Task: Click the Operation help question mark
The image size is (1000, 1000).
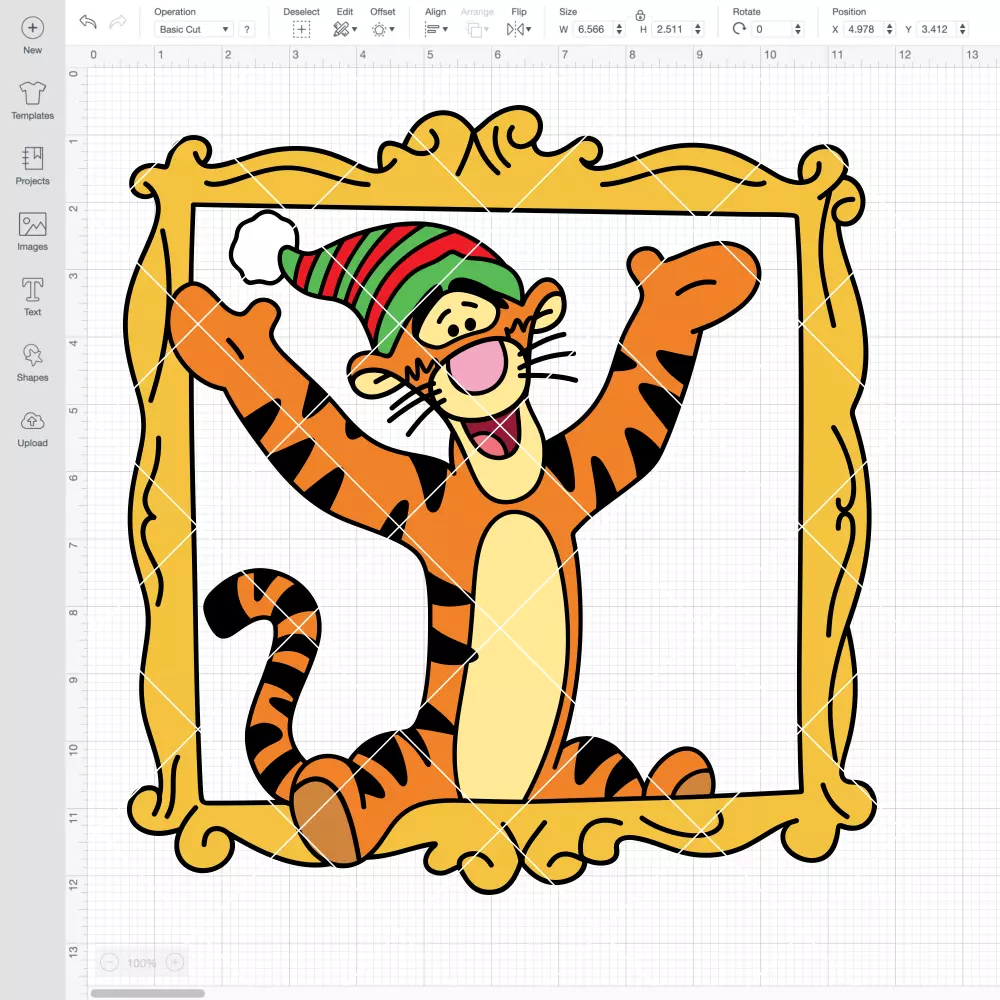Action: (x=247, y=29)
